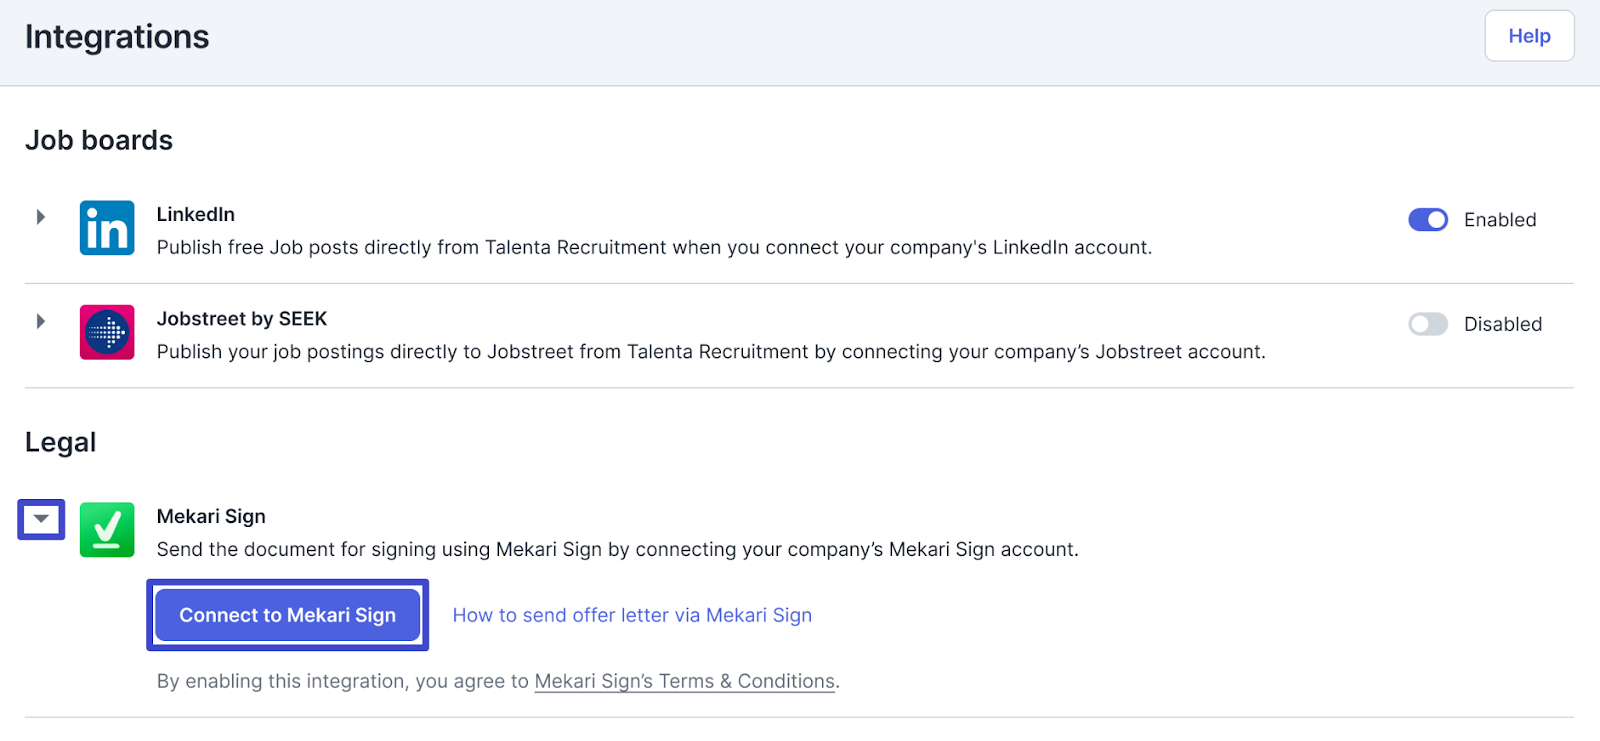The image size is (1600, 741).
Task: Open the Help button
Action: pos(1529,36)
